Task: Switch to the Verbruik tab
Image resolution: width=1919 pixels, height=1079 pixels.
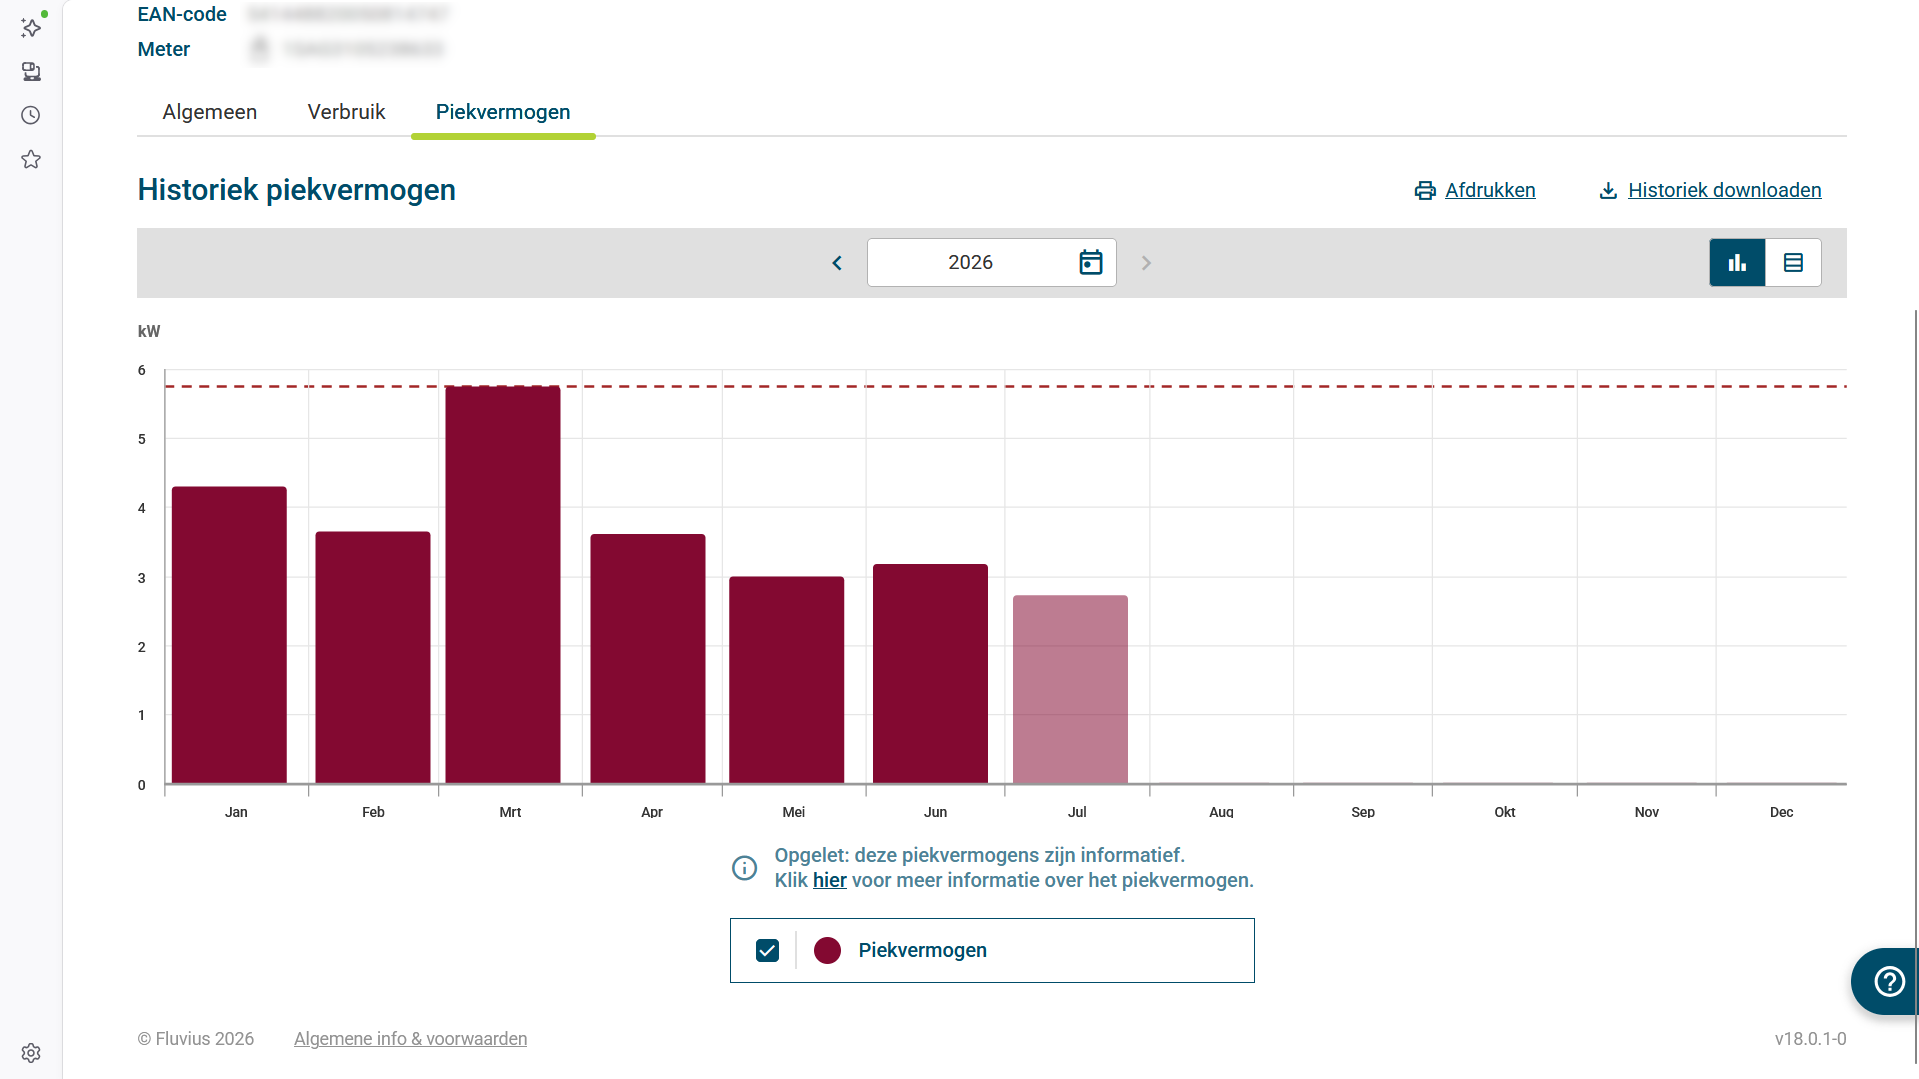Action: pyautogui.click(x=346, y=112)
